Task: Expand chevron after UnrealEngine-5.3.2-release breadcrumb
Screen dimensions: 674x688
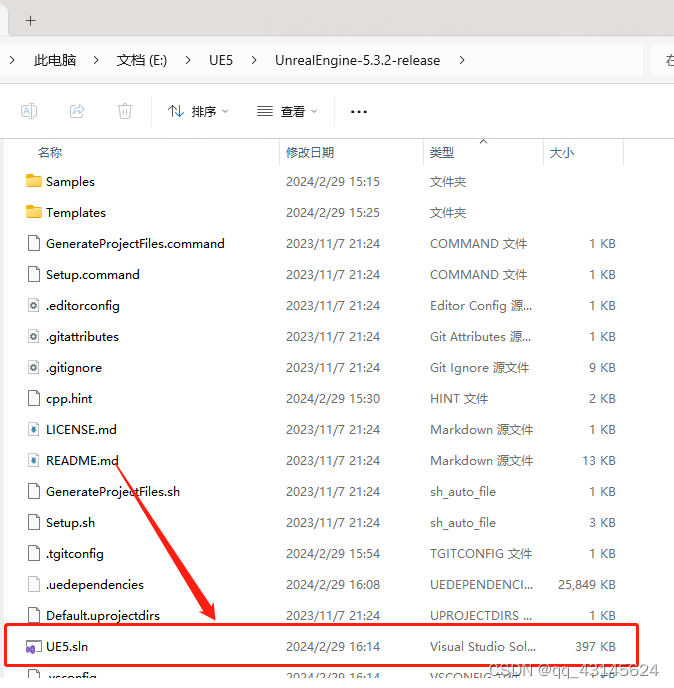Action: pos(462,60)
